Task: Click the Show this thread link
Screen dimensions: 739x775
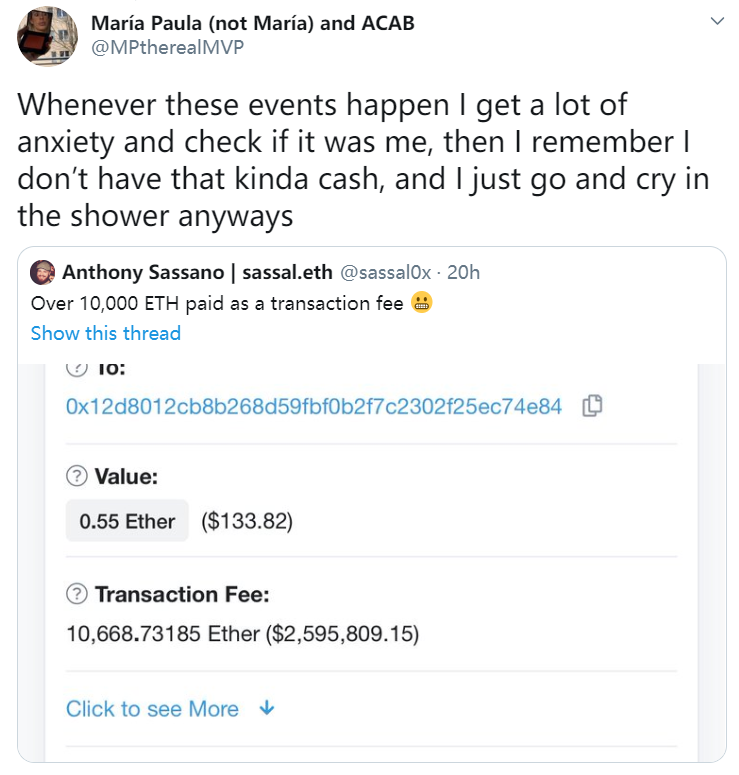Action: [106, 333]
